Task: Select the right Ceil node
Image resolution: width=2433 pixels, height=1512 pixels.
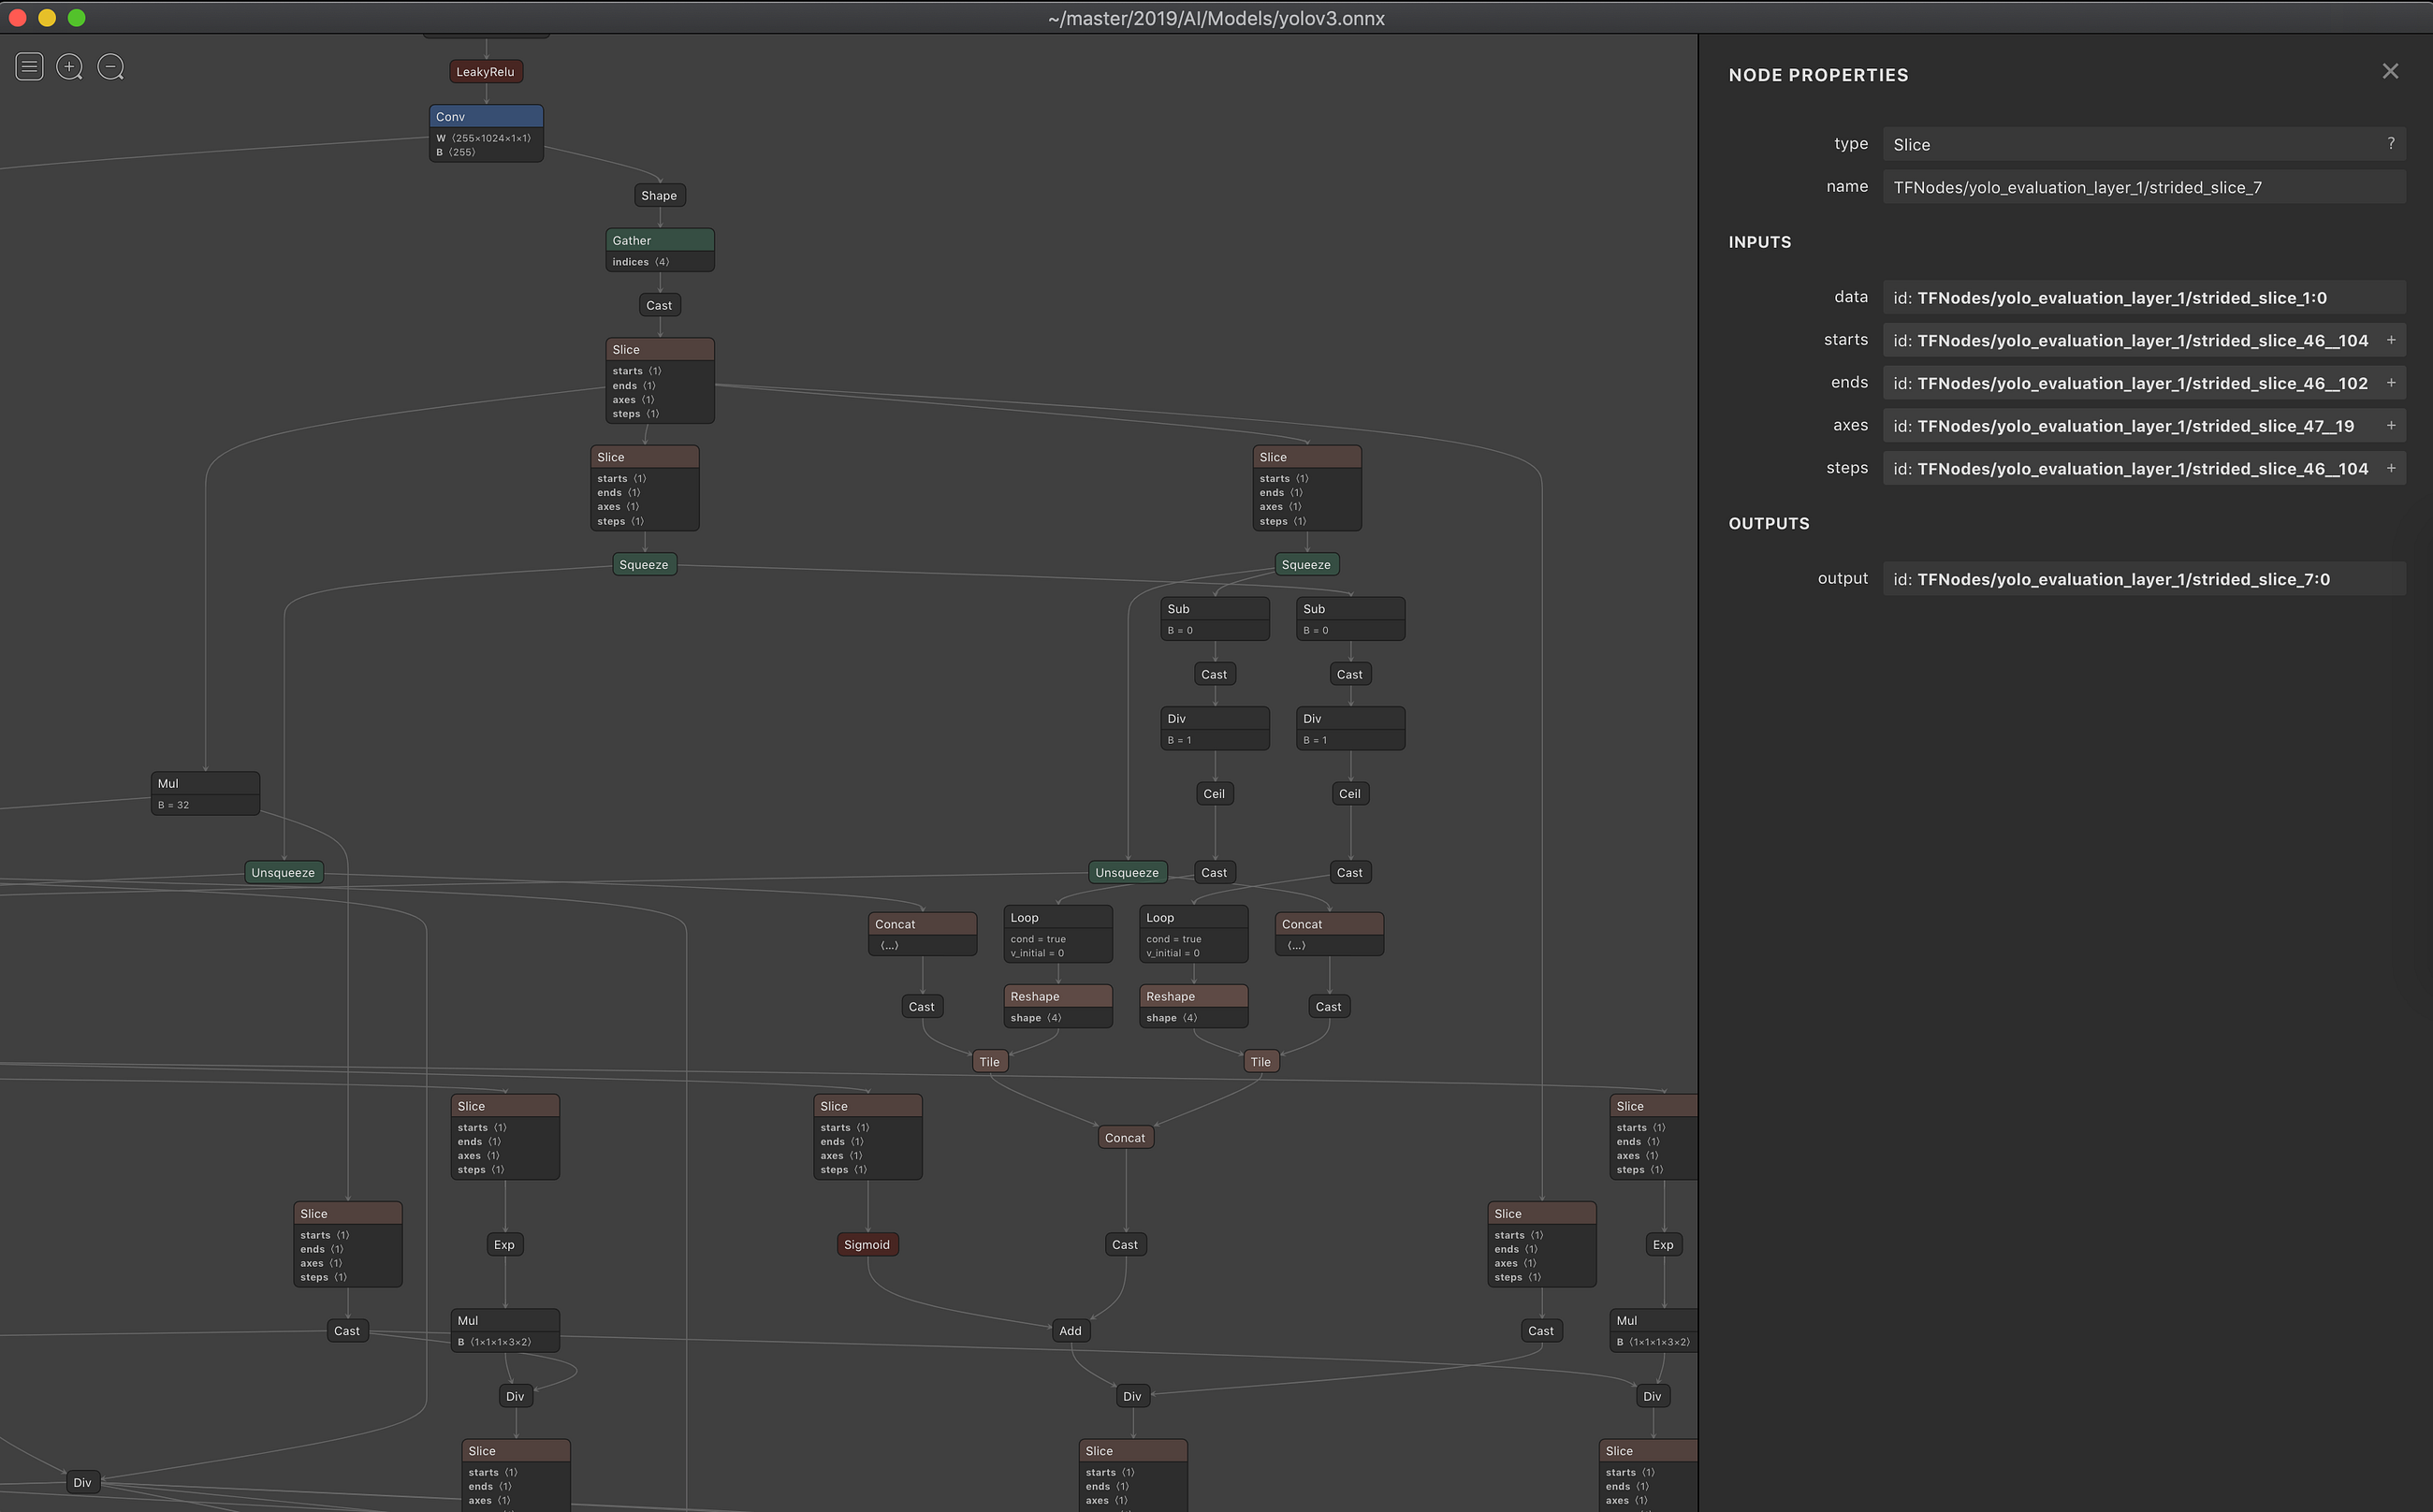Action: (1350, 794)
